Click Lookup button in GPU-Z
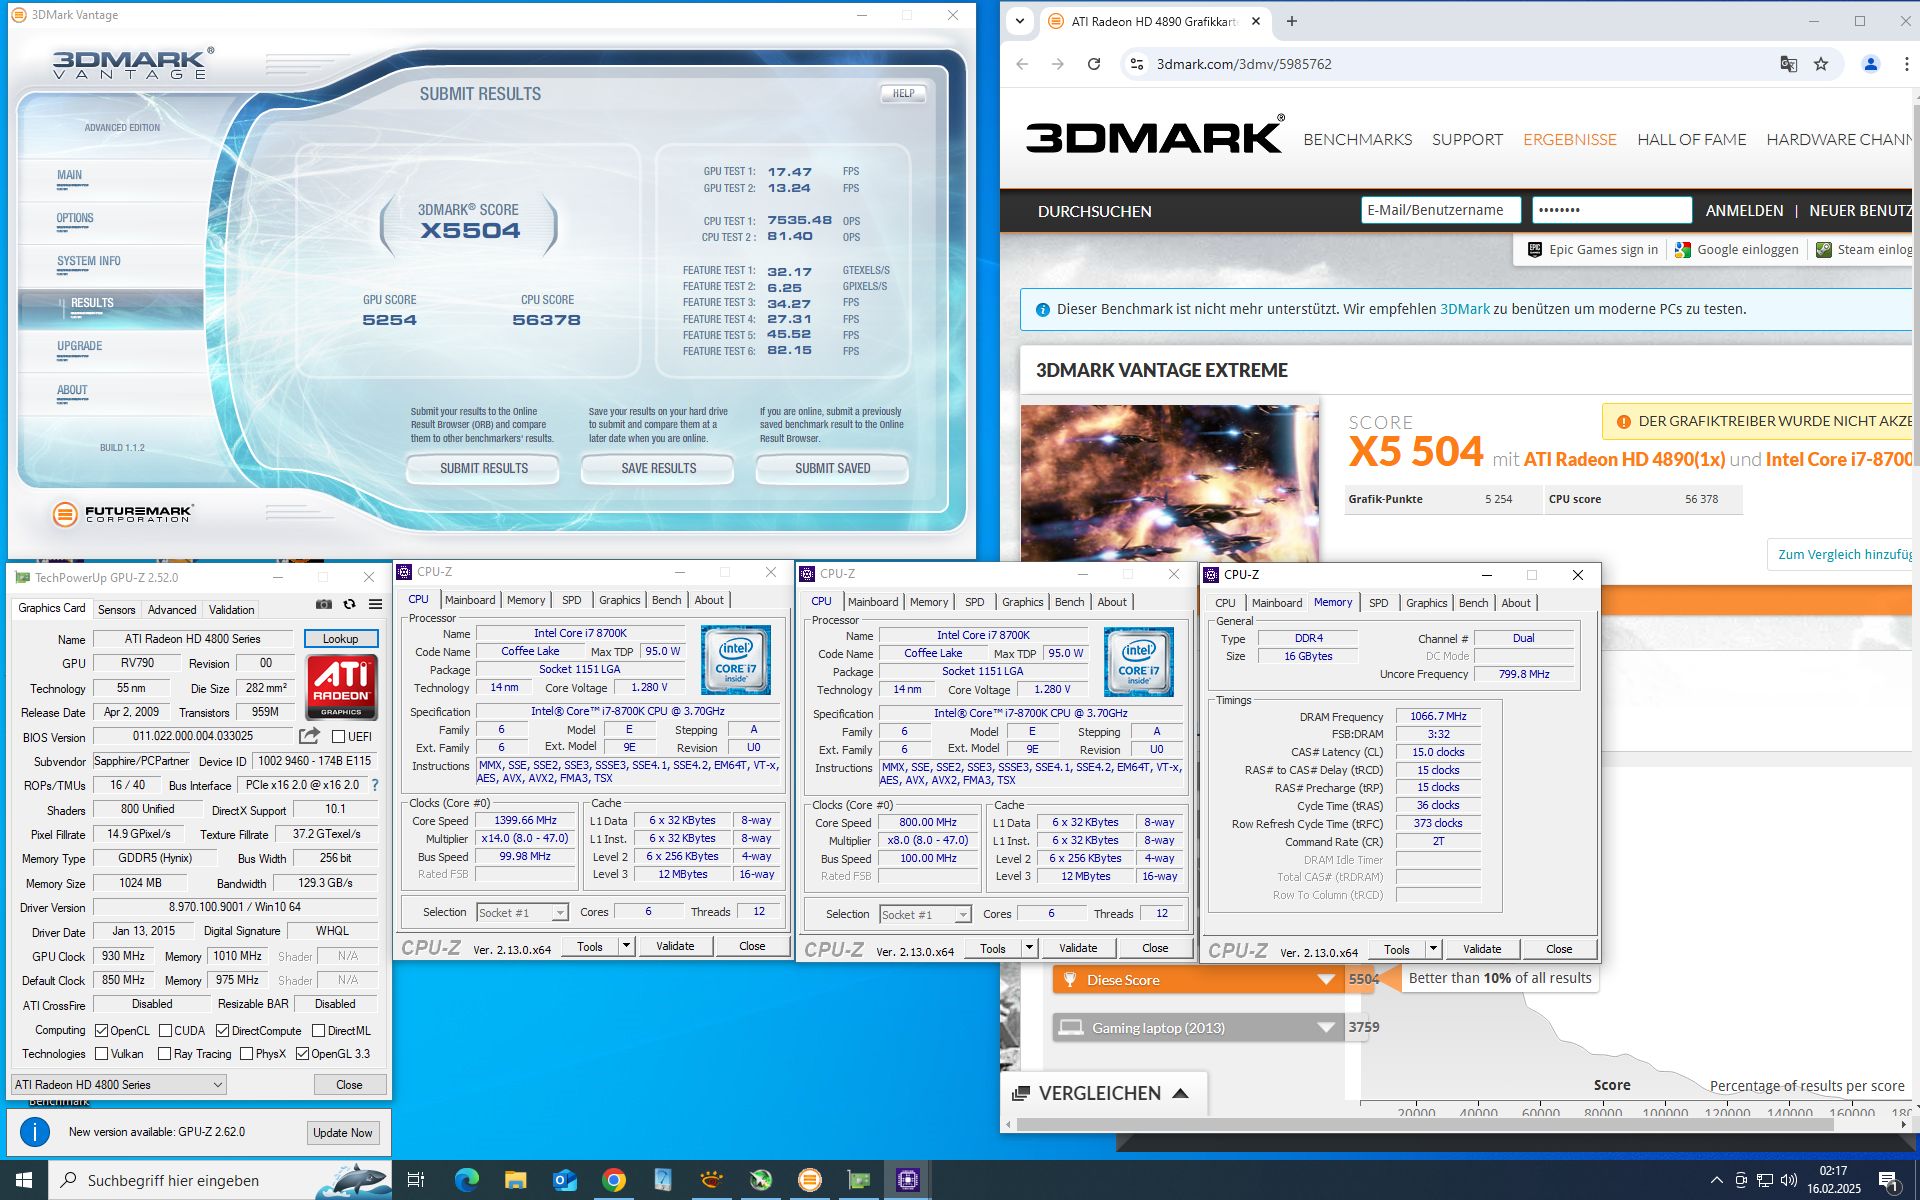Screen dimensions: 1920x1200 click(340, 639)
